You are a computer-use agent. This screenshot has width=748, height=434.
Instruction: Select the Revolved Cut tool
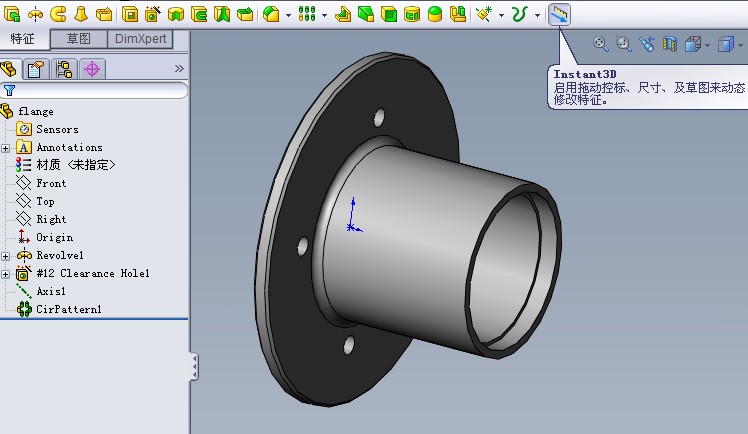point(176,14)
